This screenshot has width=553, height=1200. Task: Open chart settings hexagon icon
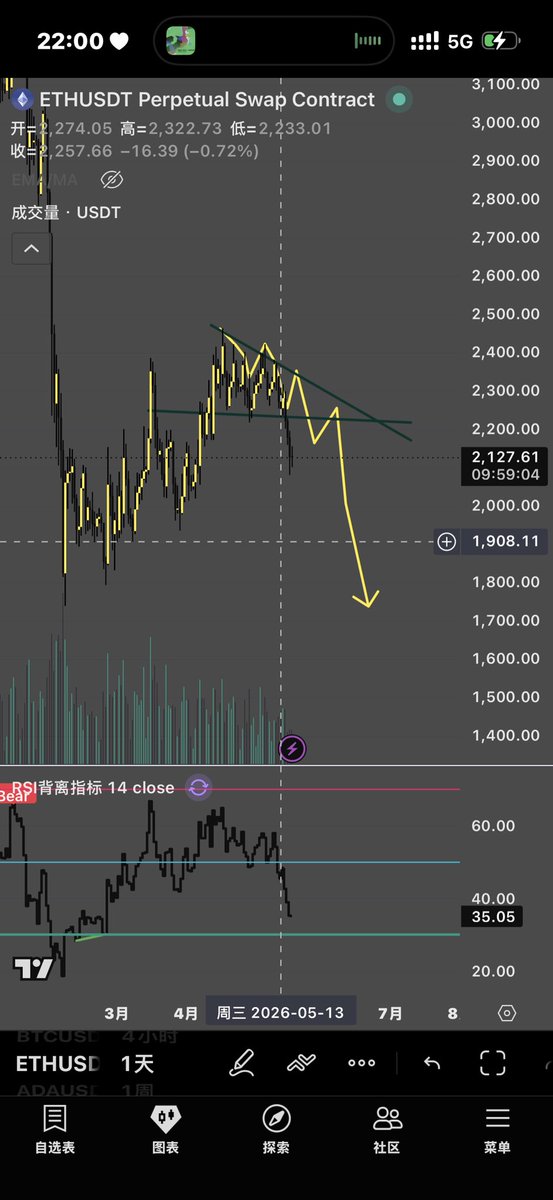pyautogui.click(x=506, y=1013)
